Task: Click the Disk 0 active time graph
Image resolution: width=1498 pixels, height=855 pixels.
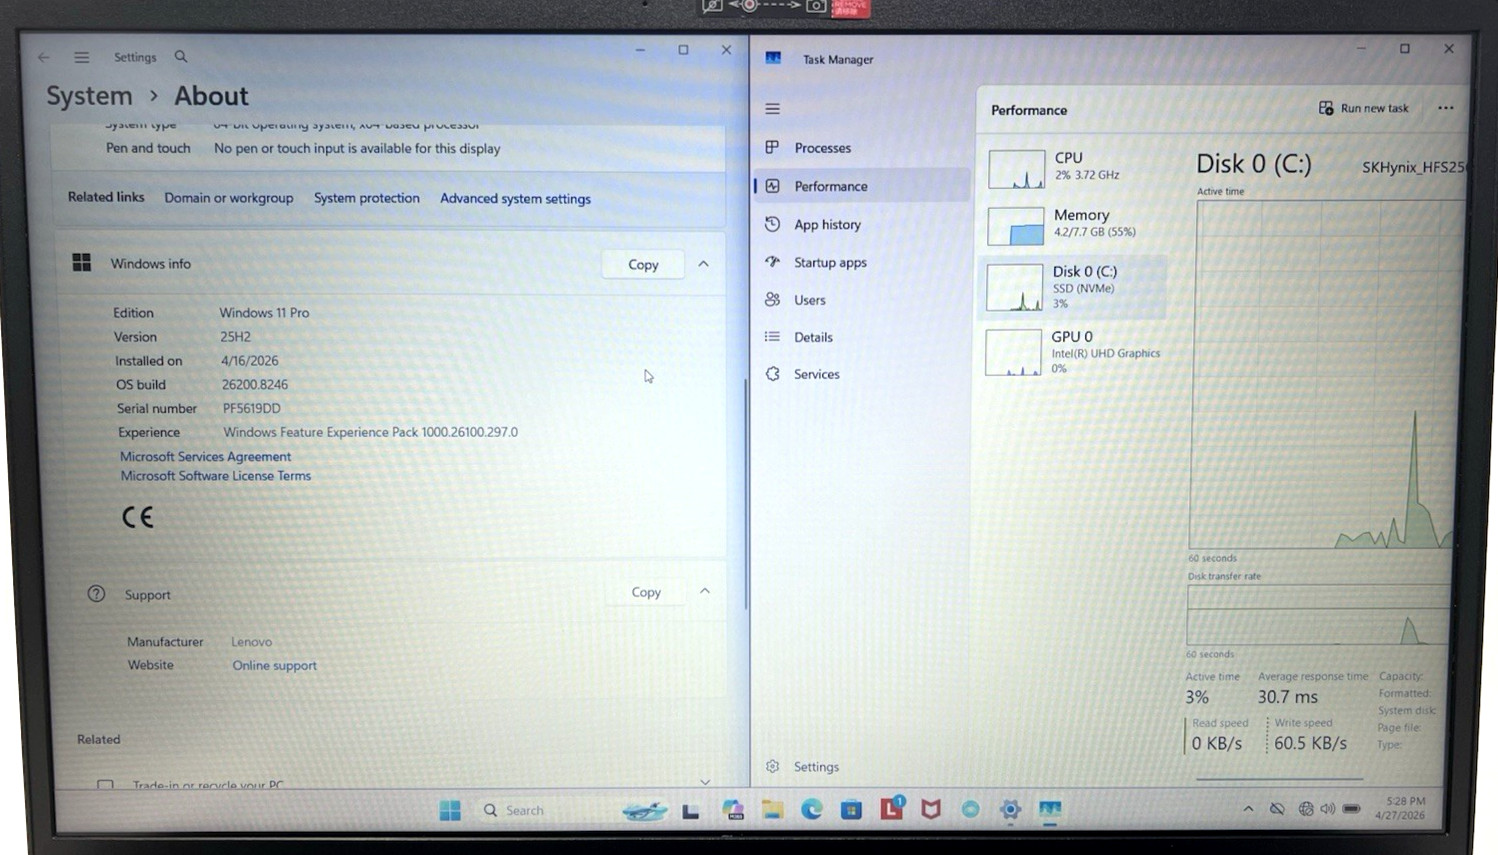Action: pyautogui.click(x=1326, y=374)
